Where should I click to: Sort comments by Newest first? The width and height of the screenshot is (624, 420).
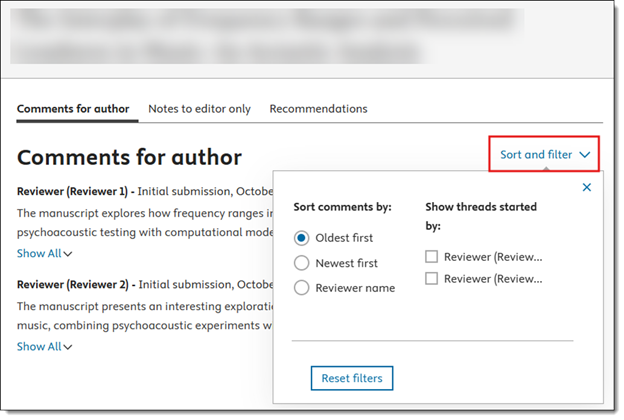coord(302,263)
